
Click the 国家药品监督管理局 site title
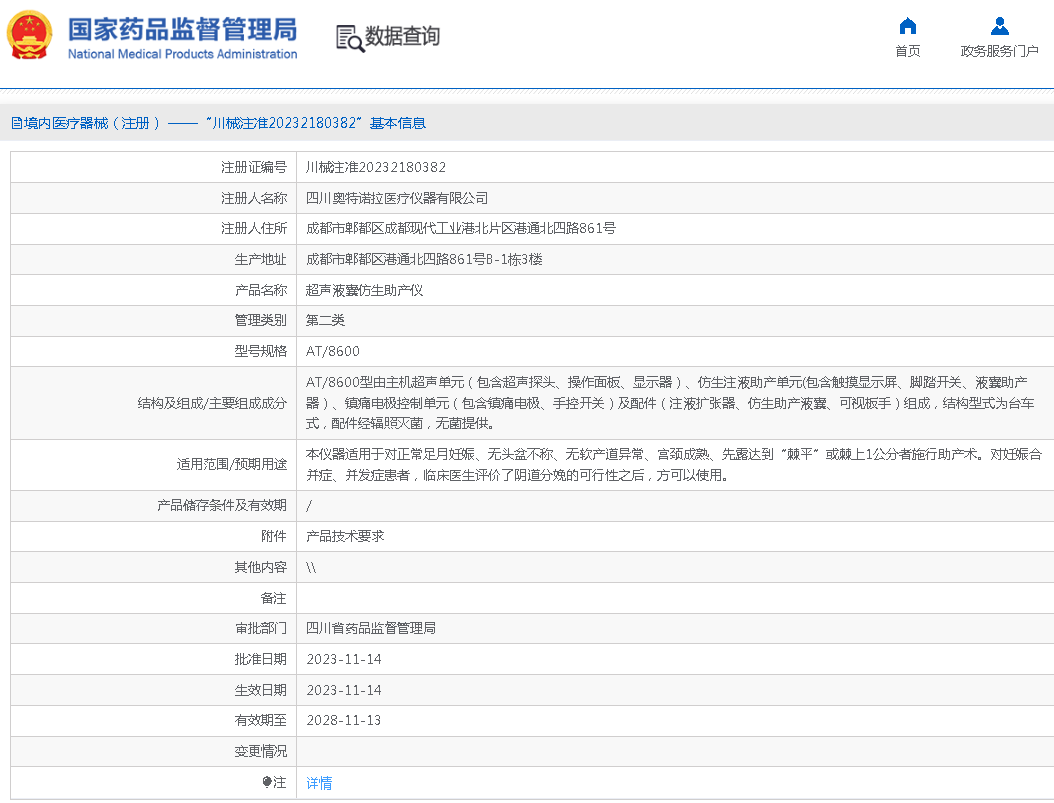[x=182, y=28]
